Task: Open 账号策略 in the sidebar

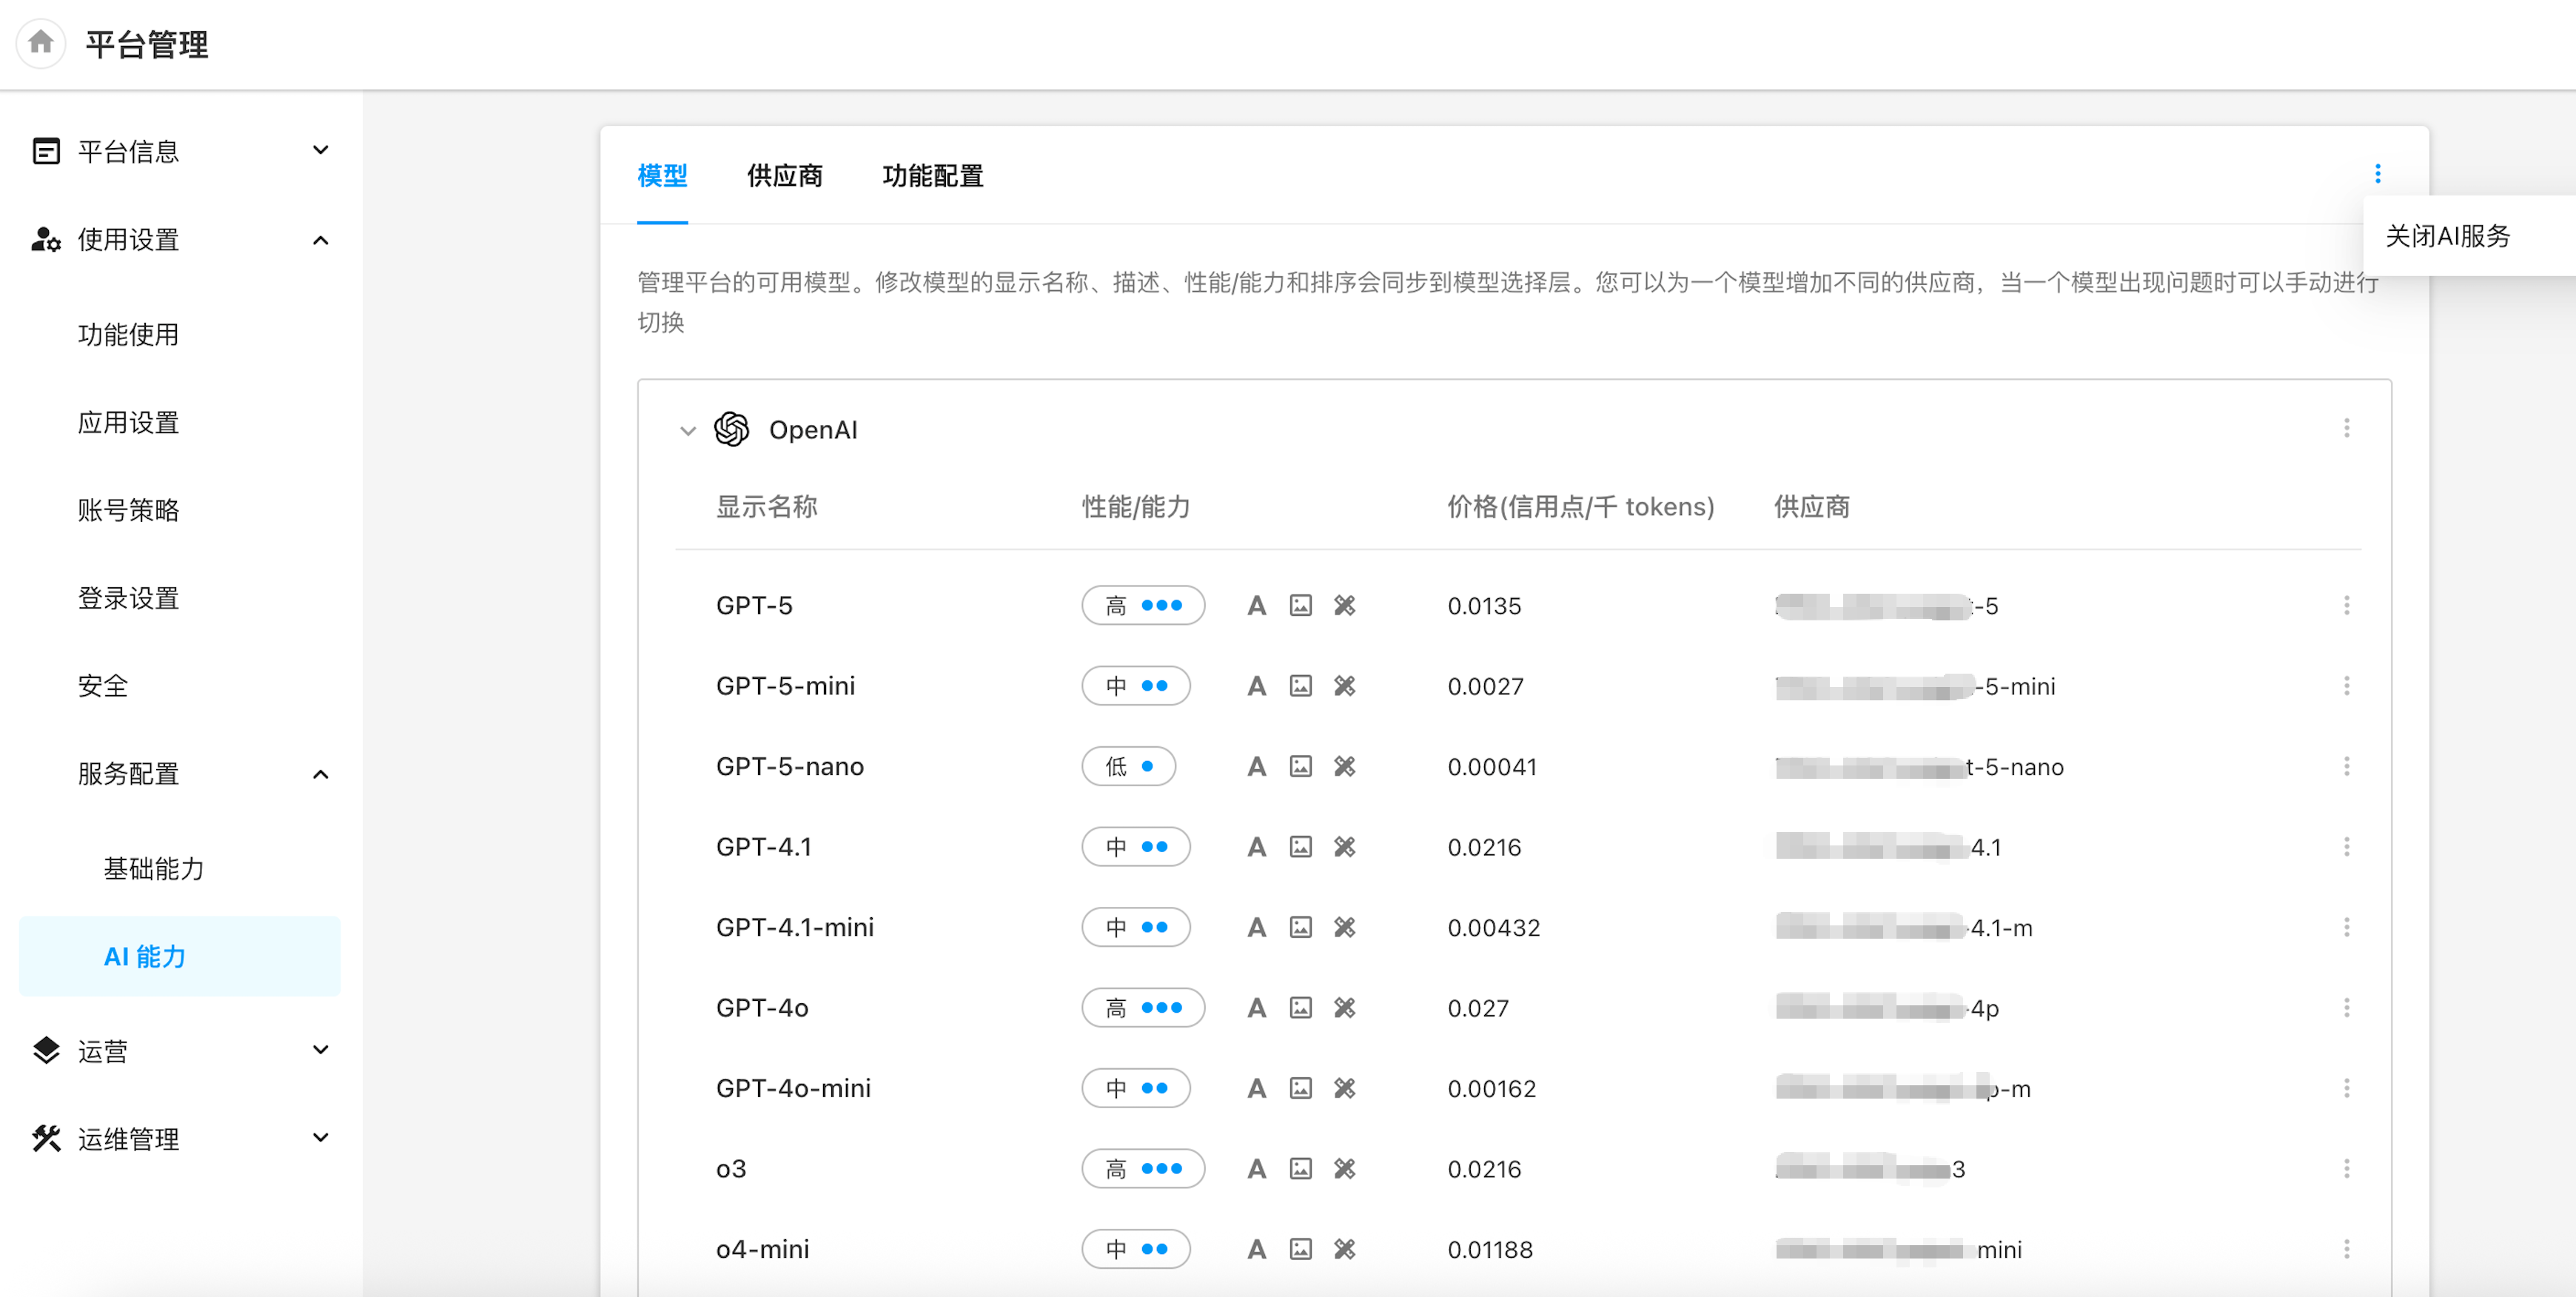Action: click(128, 510)
